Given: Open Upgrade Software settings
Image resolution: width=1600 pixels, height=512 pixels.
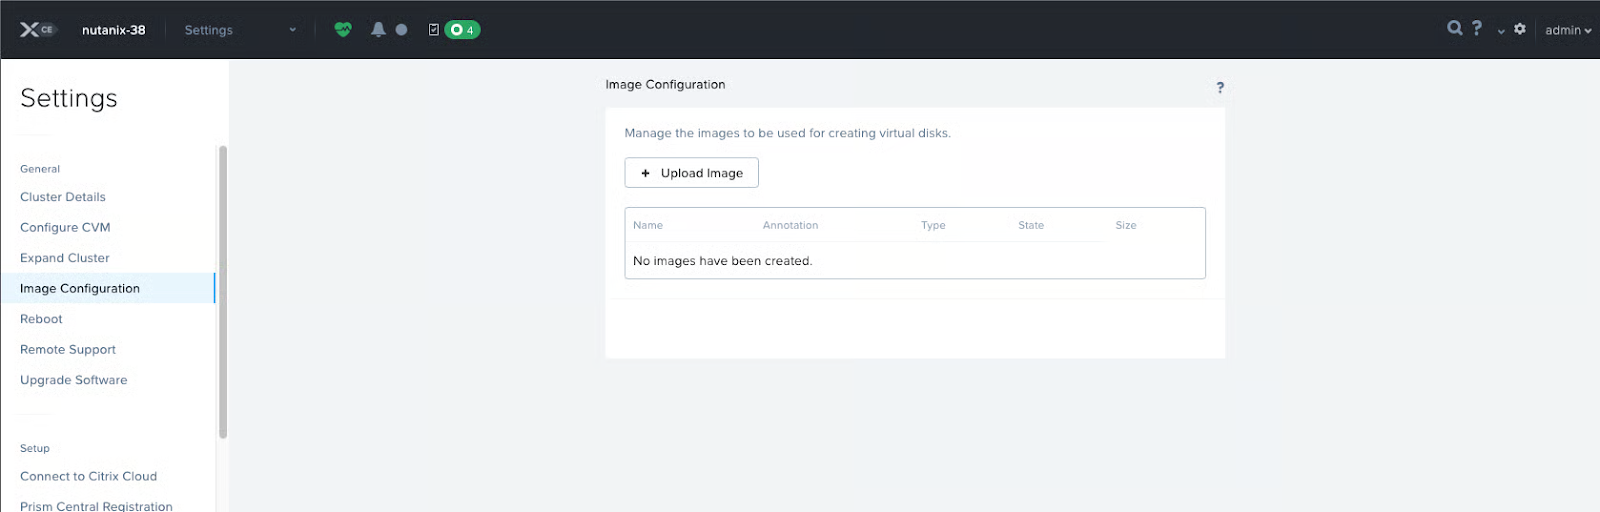Looking at the screenshot, I should [74, 380].
